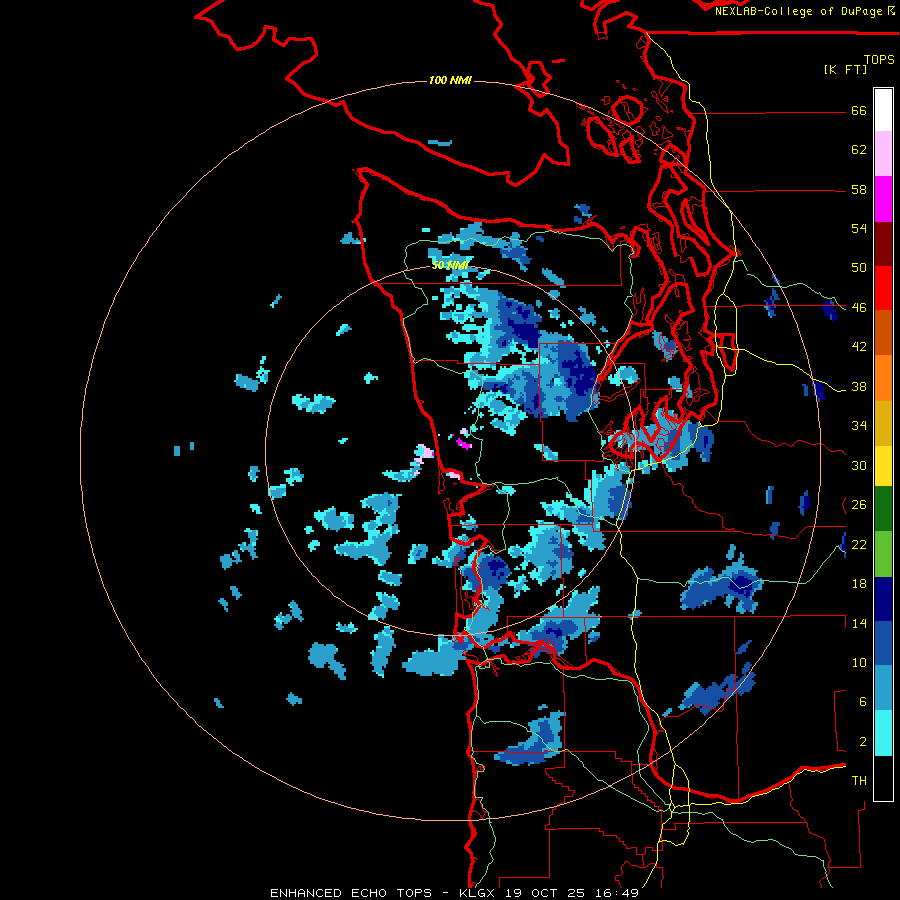The width and height of the screenshot is (900, 900).
Task: Select the legend value 46
Action: coord(859,308)
